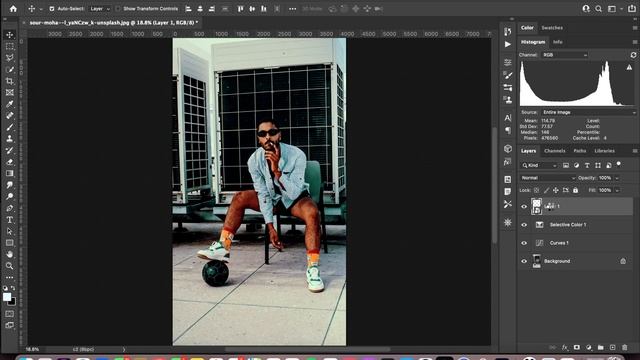Screen dimensions: 640x360
Task: Refresh the histogram with uncached refresh icon
Action: [x=633, y=55]
